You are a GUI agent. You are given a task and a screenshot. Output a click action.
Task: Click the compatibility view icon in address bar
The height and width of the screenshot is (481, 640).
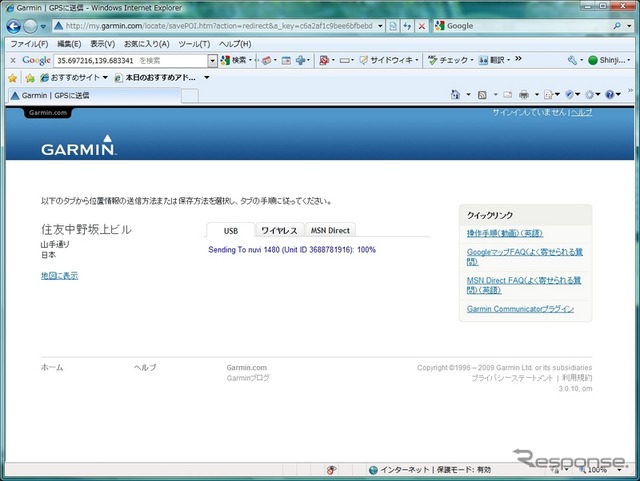[393, 26]
